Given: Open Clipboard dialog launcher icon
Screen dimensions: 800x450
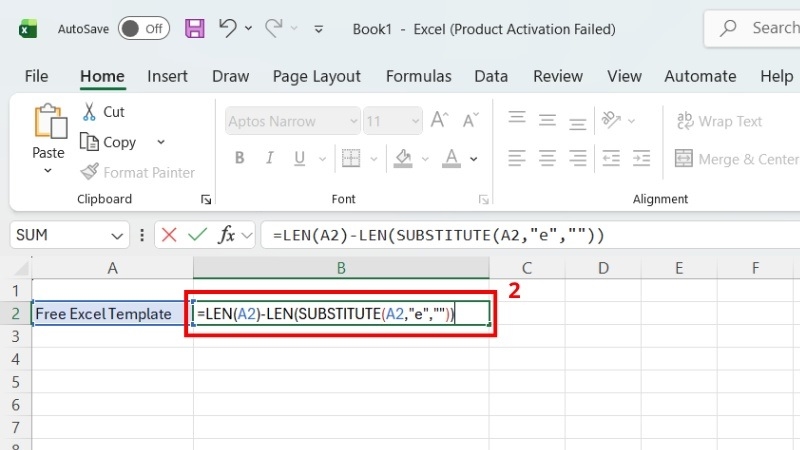Looking at the screenshot, I should 206,199.
